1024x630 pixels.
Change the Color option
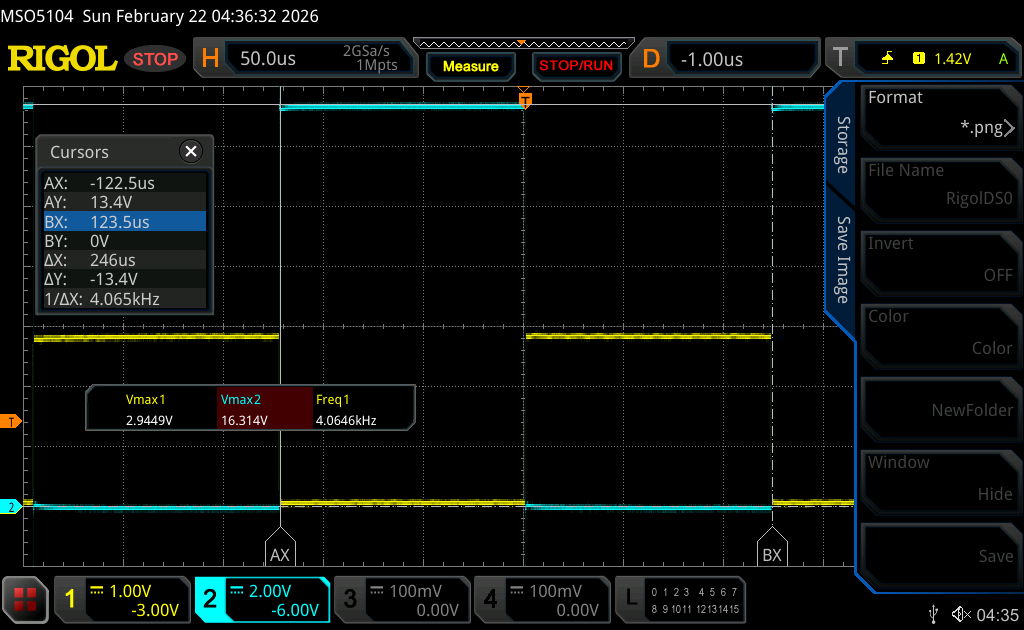tap(940, 334)
